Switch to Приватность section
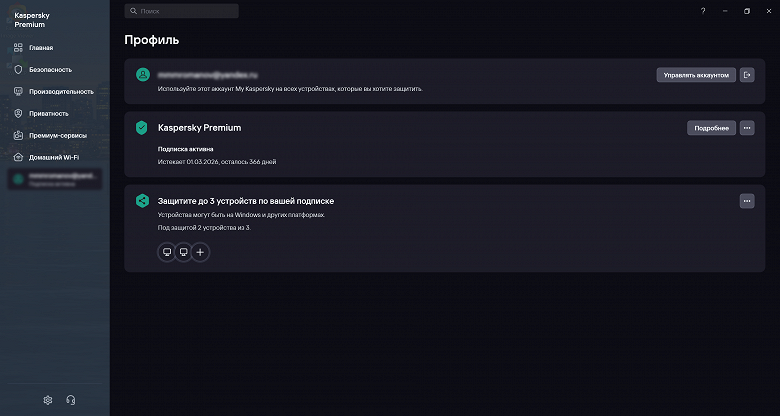 [48, 114]
